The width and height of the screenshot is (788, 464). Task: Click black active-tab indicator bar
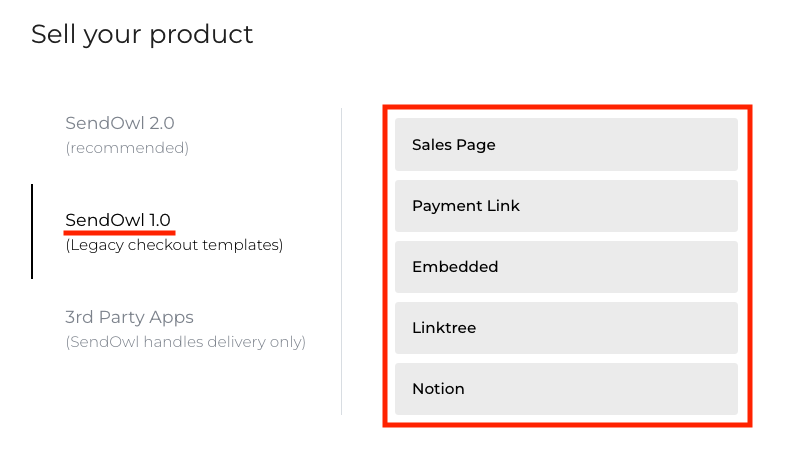(x=32, y=231)
